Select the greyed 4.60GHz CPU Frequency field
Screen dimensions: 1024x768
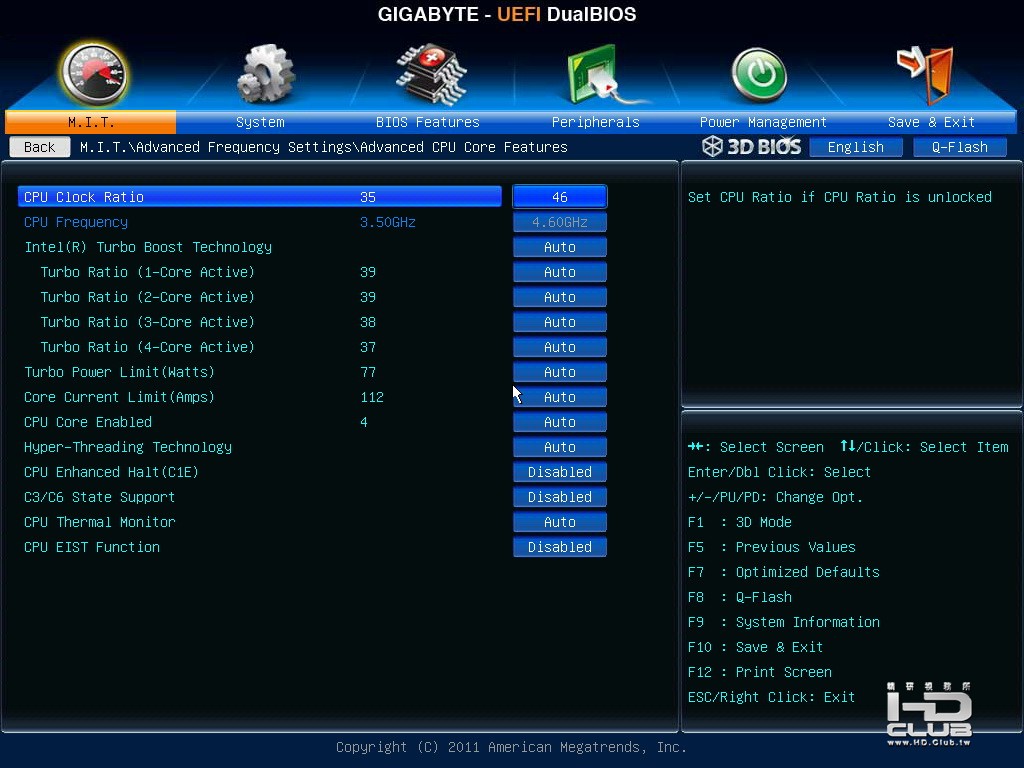[560, 222]
